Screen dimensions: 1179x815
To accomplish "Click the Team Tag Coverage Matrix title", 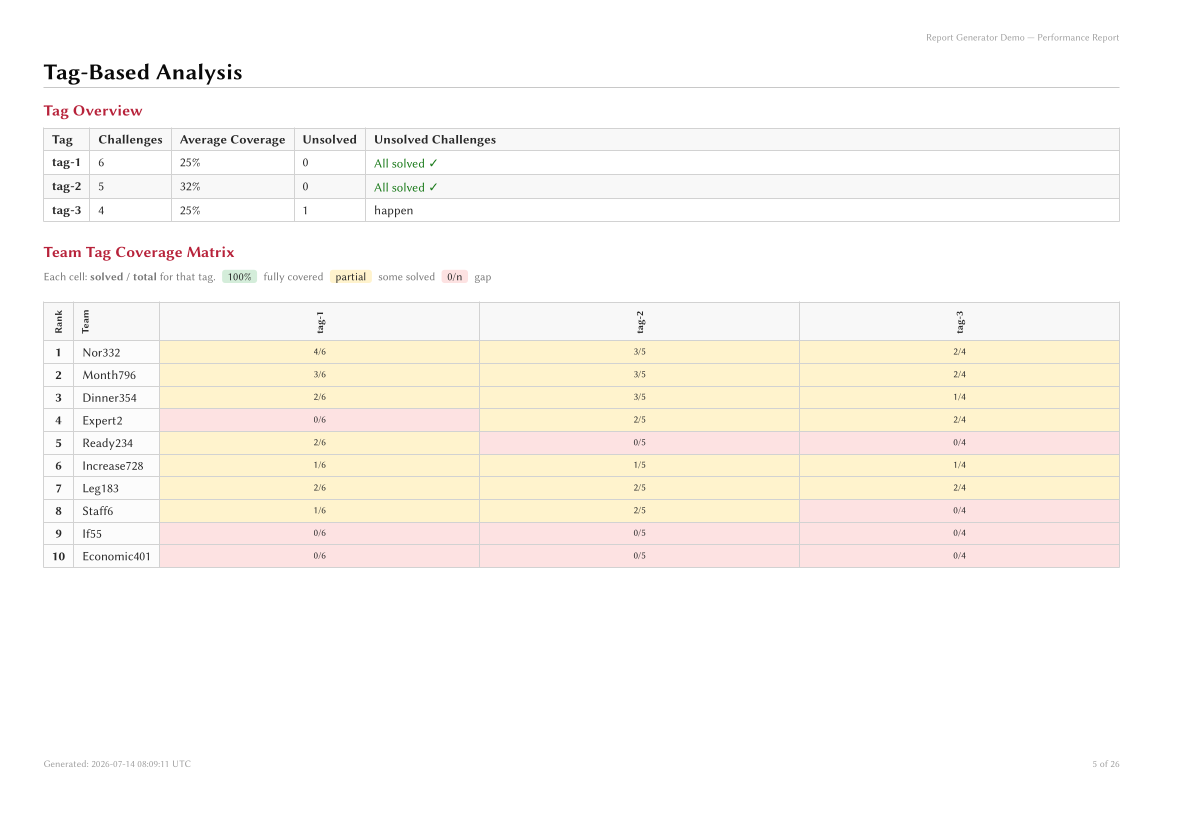I will [139, 253].
